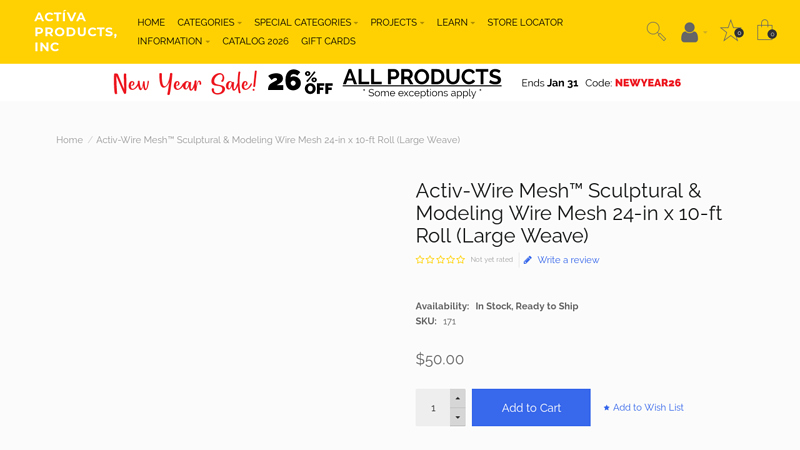The width and height of the screenshot is (800, 450).
Task: Click the Home breadcrumb link
Action: 69,140
